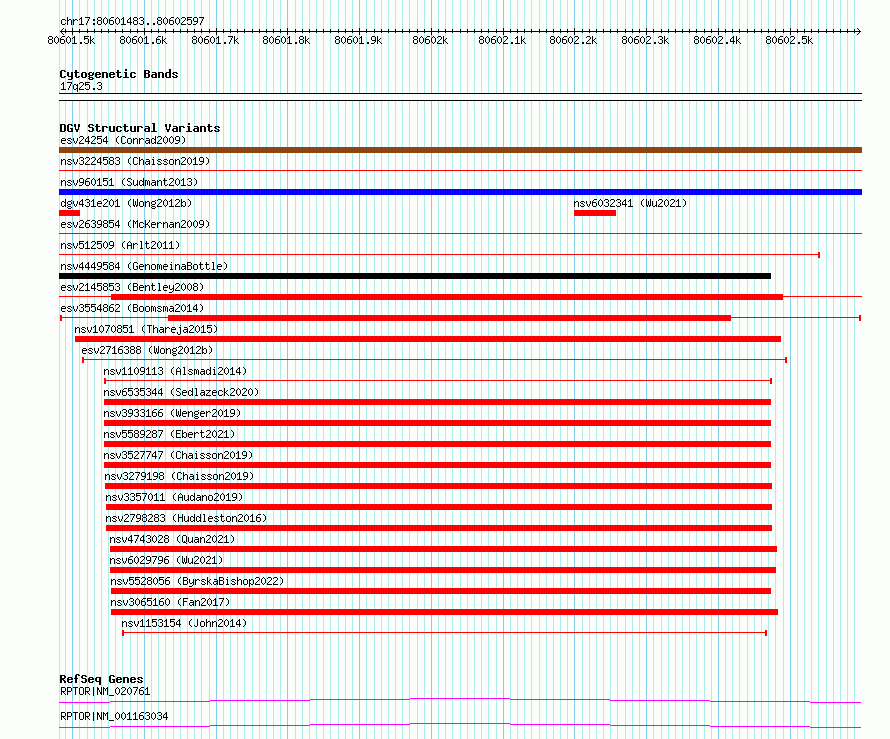Click variant label esv2145853 (Bentley2008)
The height and width of the screenshot is (739, 890).
pyautogui.click(x=132, y=287)
